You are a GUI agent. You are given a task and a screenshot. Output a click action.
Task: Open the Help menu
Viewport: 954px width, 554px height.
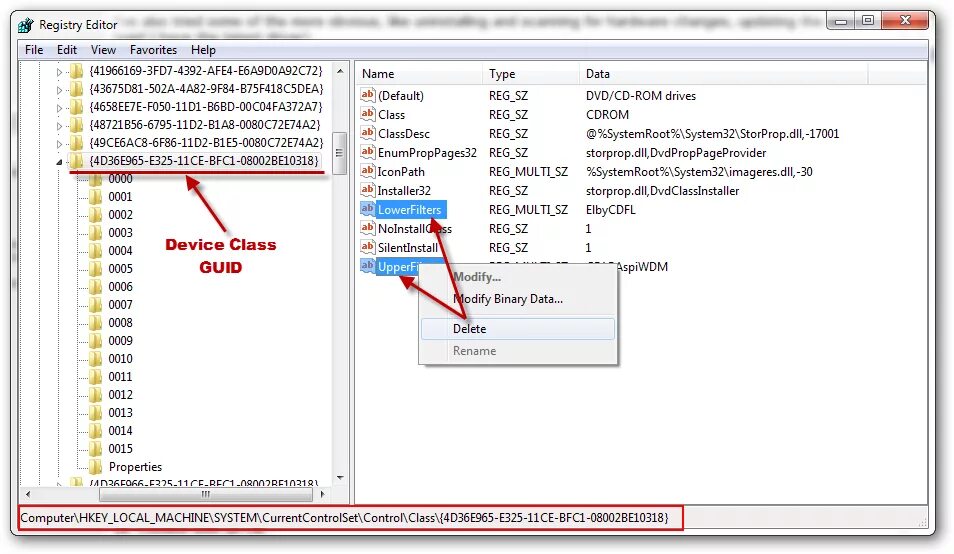click(x=203, y=50)
